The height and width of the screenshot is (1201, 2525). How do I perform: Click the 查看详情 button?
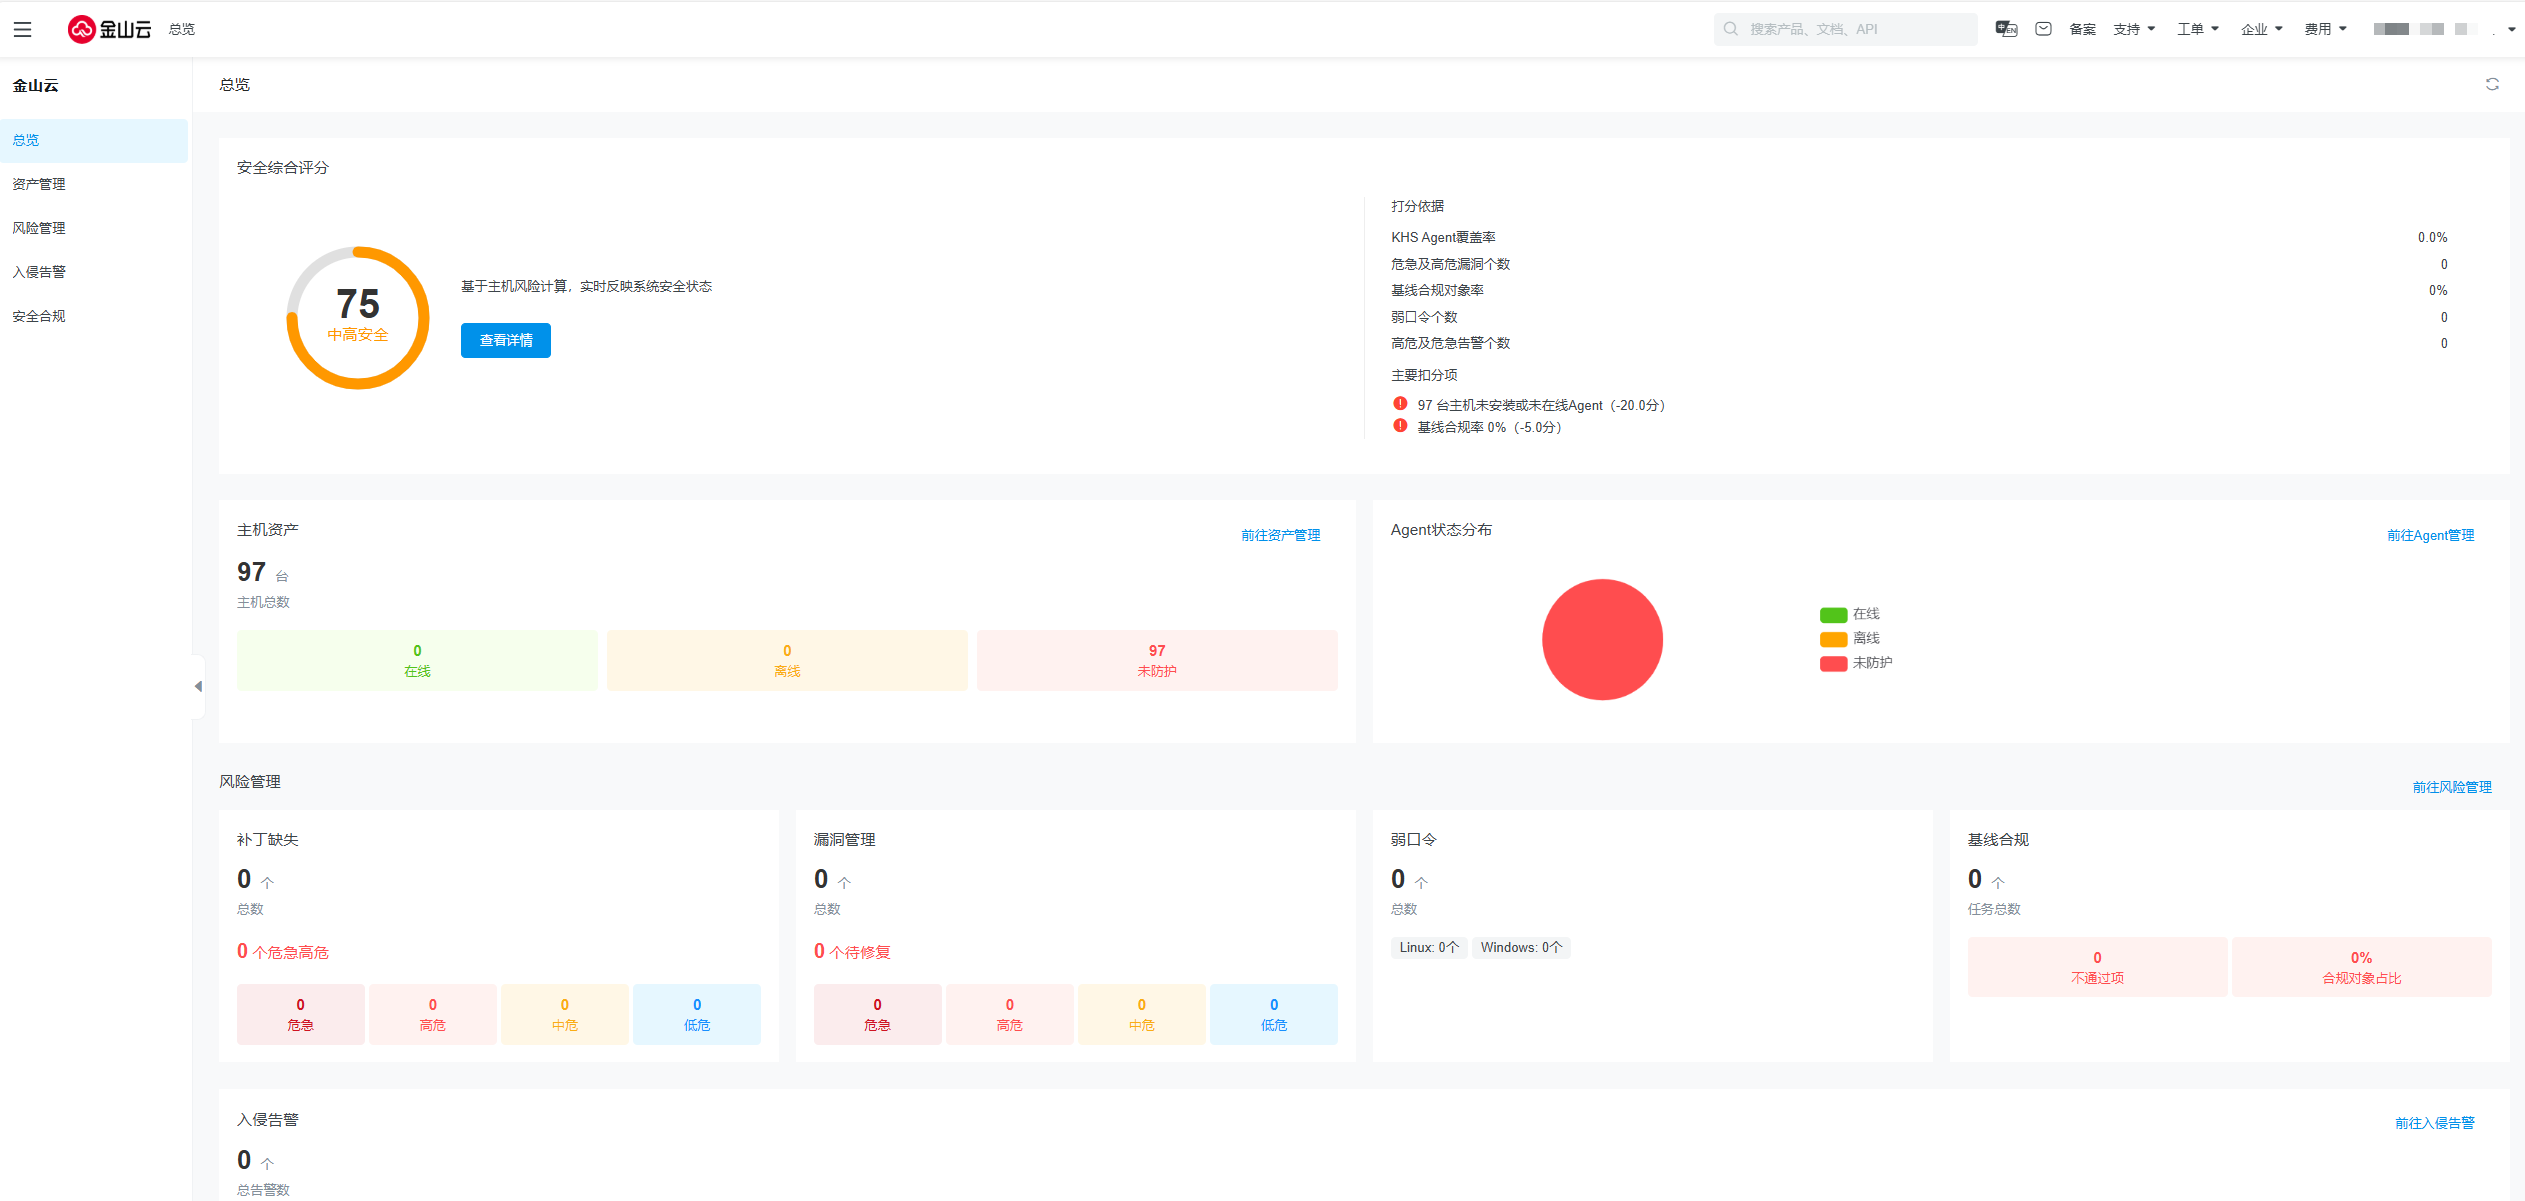[x=506, y=340]
